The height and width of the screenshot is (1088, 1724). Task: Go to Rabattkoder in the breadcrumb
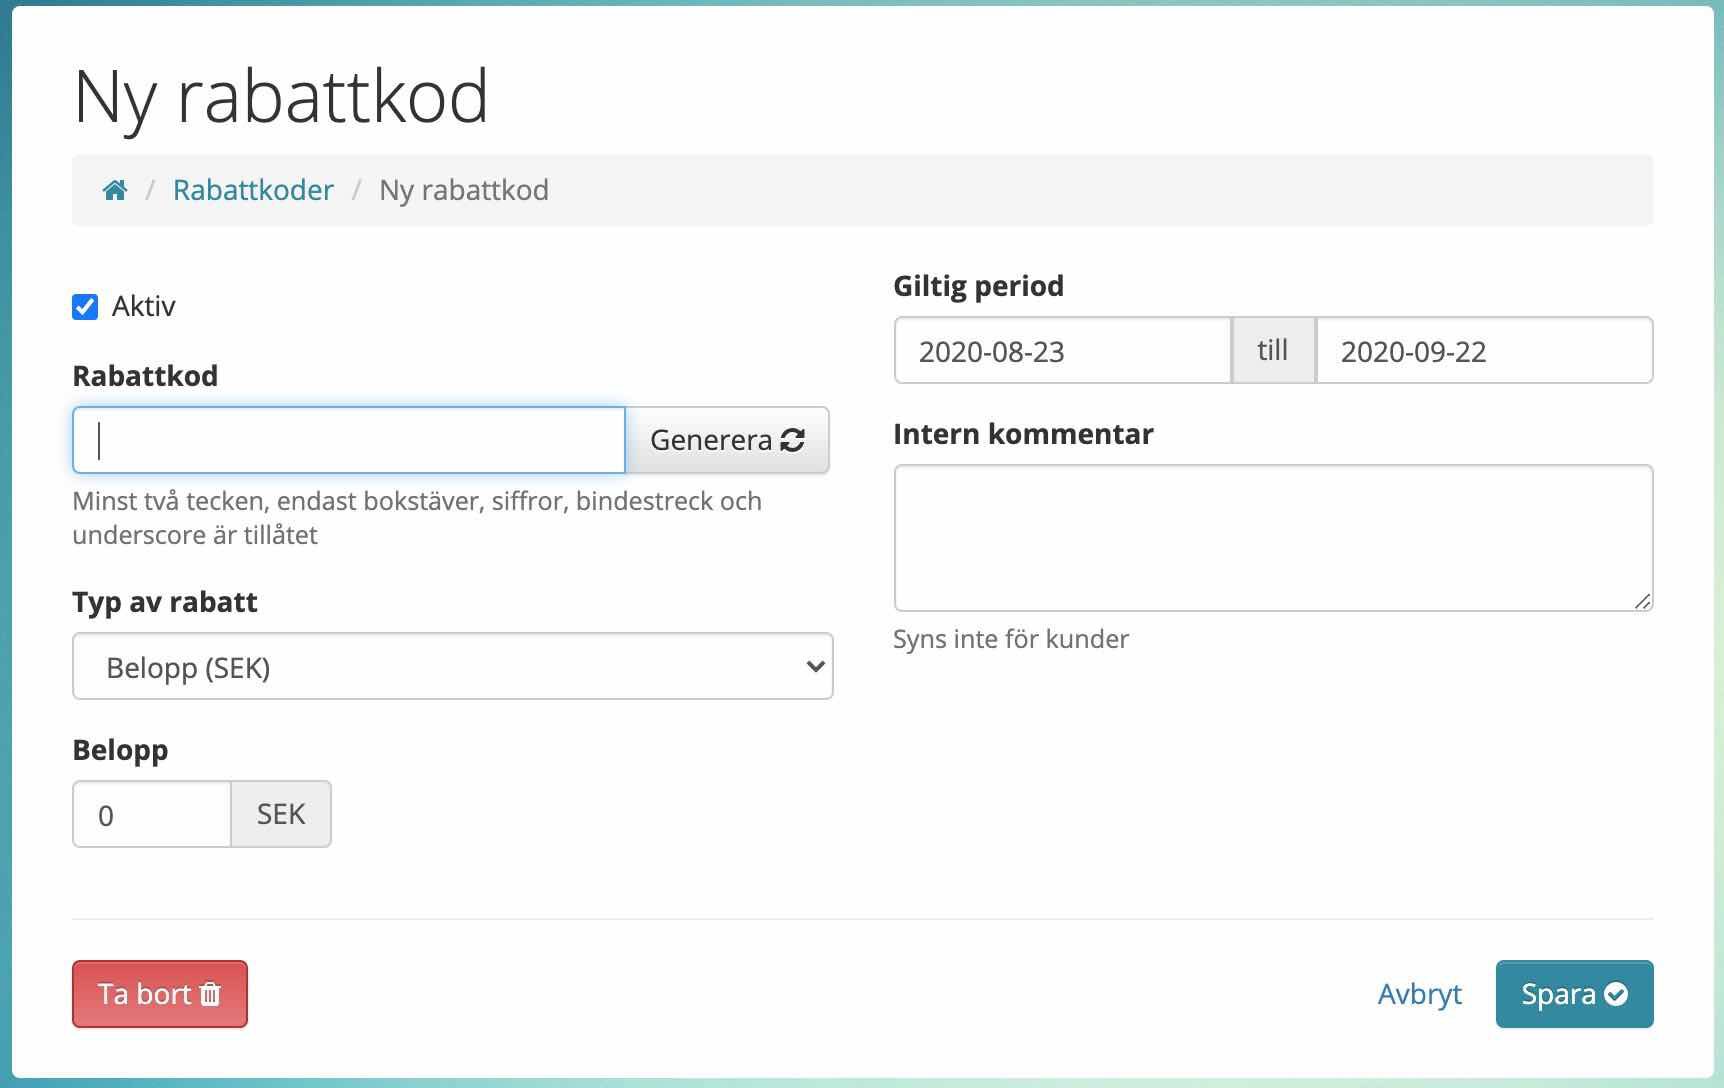click(253, 190)
